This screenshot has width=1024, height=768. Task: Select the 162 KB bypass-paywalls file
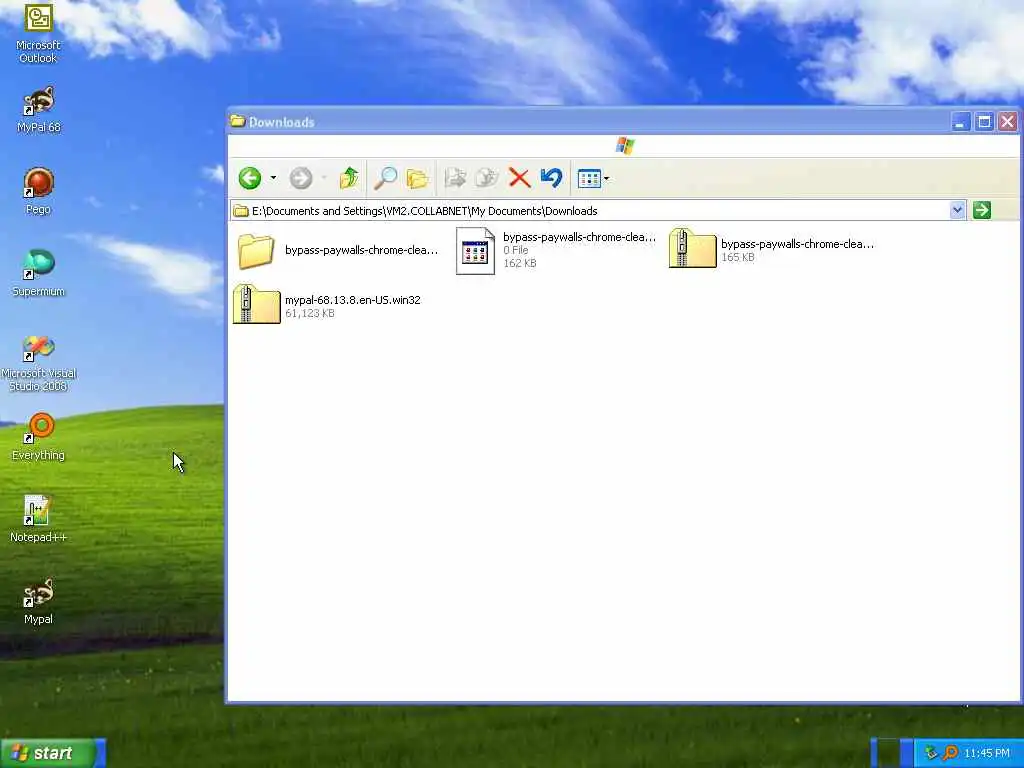tap(556, 251)
